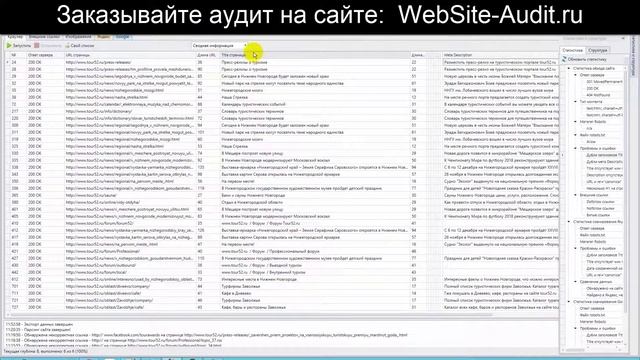Collapse the Мета-тег Robots tree node arrow
This screenshot has width=640, height=360.
point(576,122)
